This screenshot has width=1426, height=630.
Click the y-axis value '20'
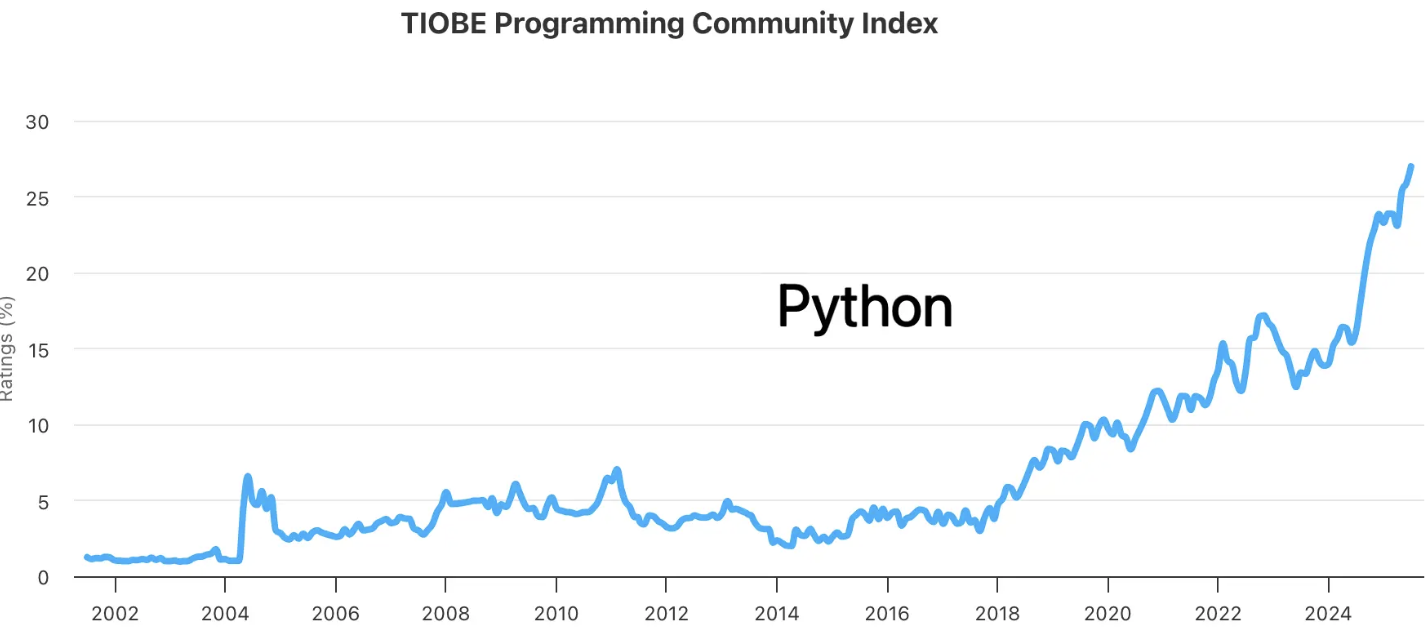pos(37,273)
